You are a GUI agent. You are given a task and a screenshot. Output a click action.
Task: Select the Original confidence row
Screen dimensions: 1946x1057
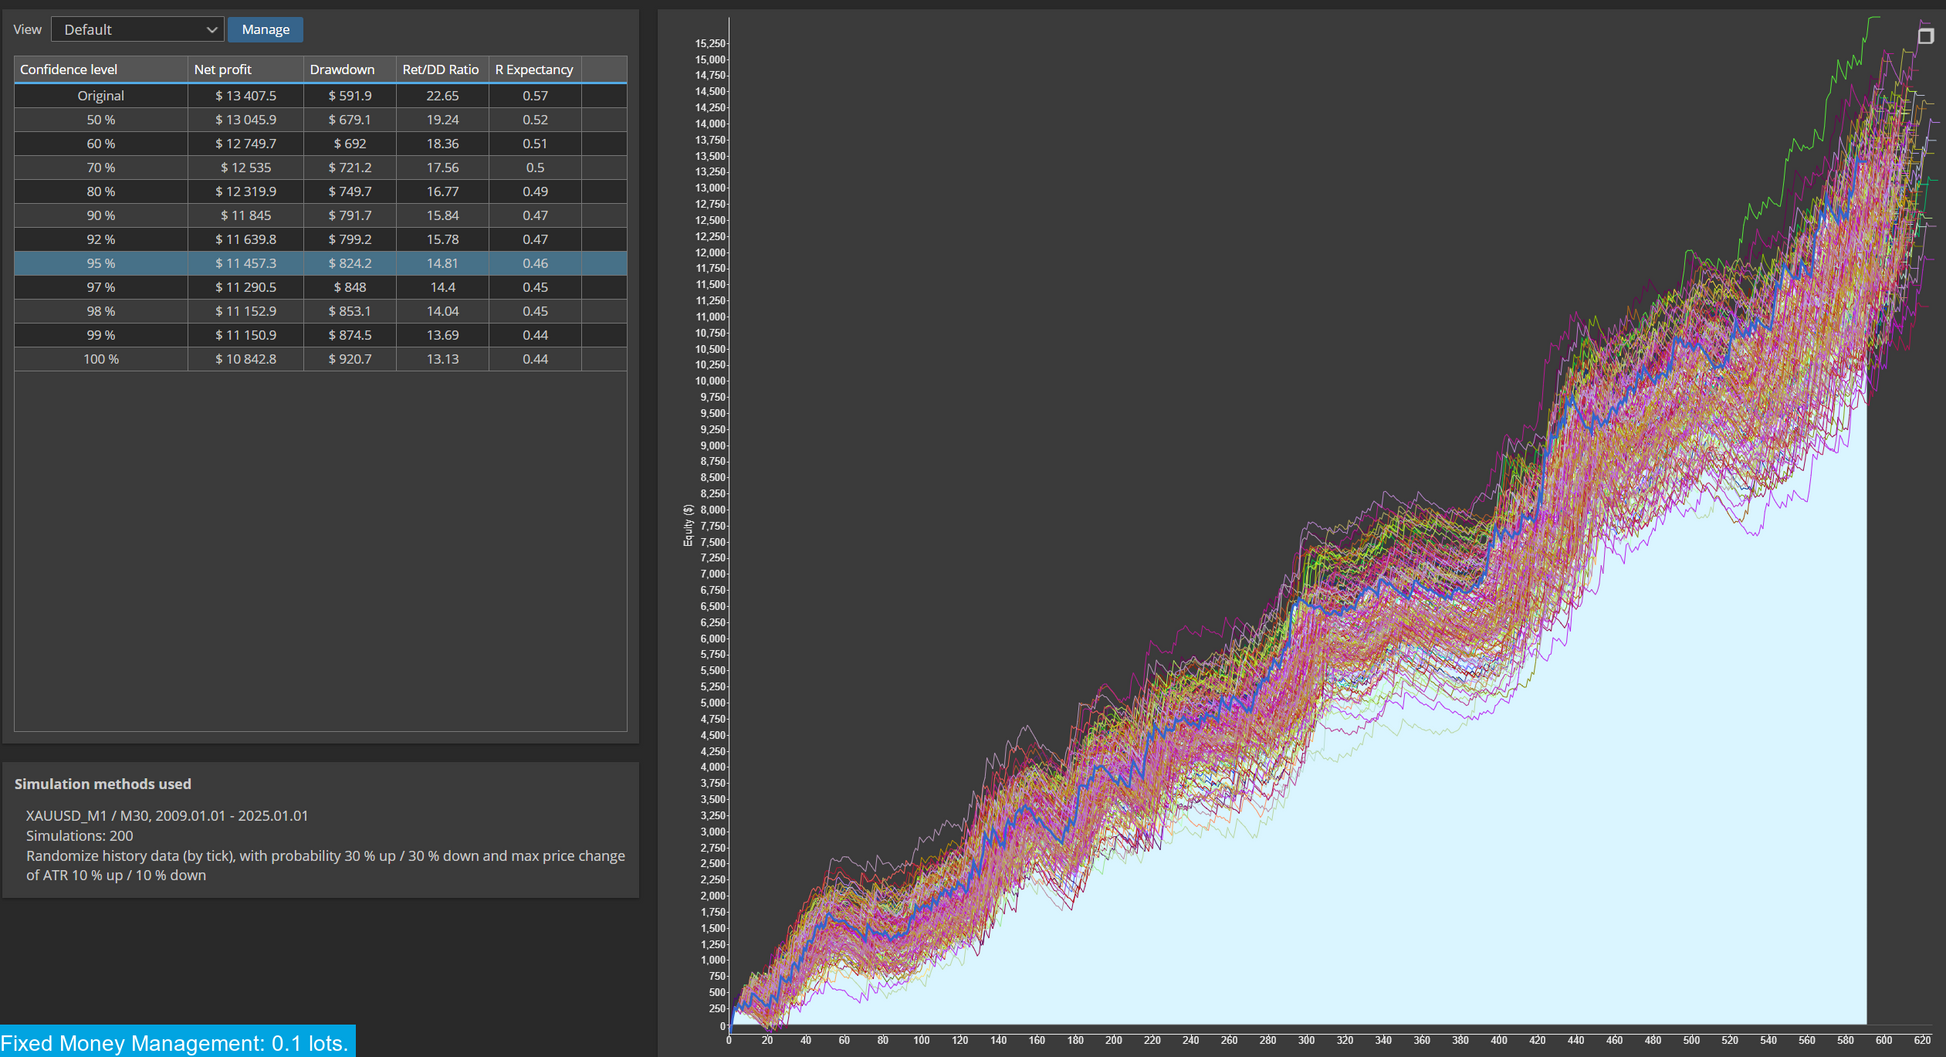(320, 96)
